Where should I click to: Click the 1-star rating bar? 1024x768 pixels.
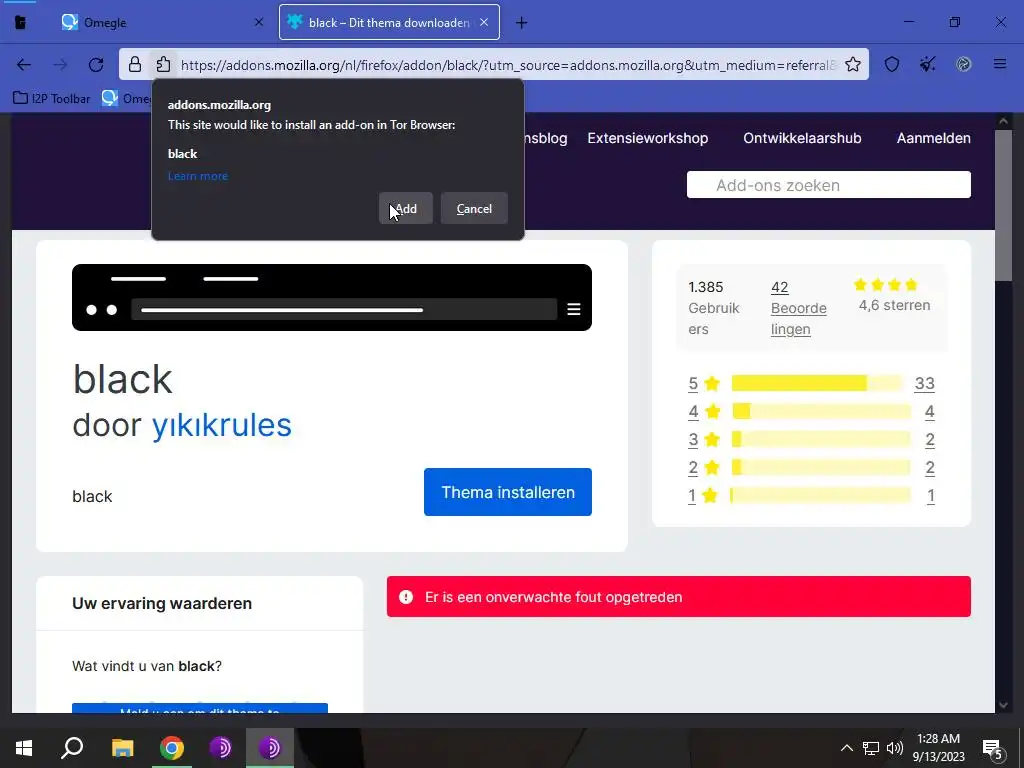[821, 496]
